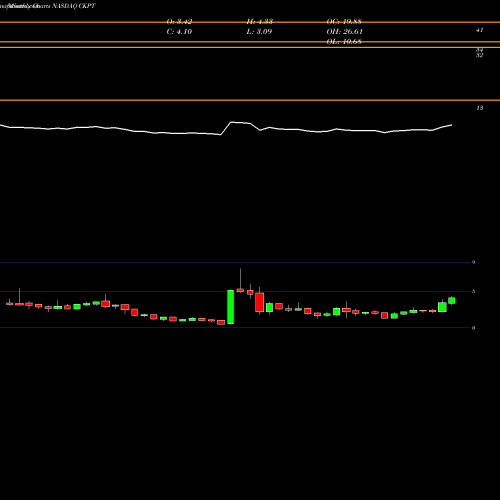Click the 5 price axis label
This screenshot has height=500, width=500.
point(473,292)
